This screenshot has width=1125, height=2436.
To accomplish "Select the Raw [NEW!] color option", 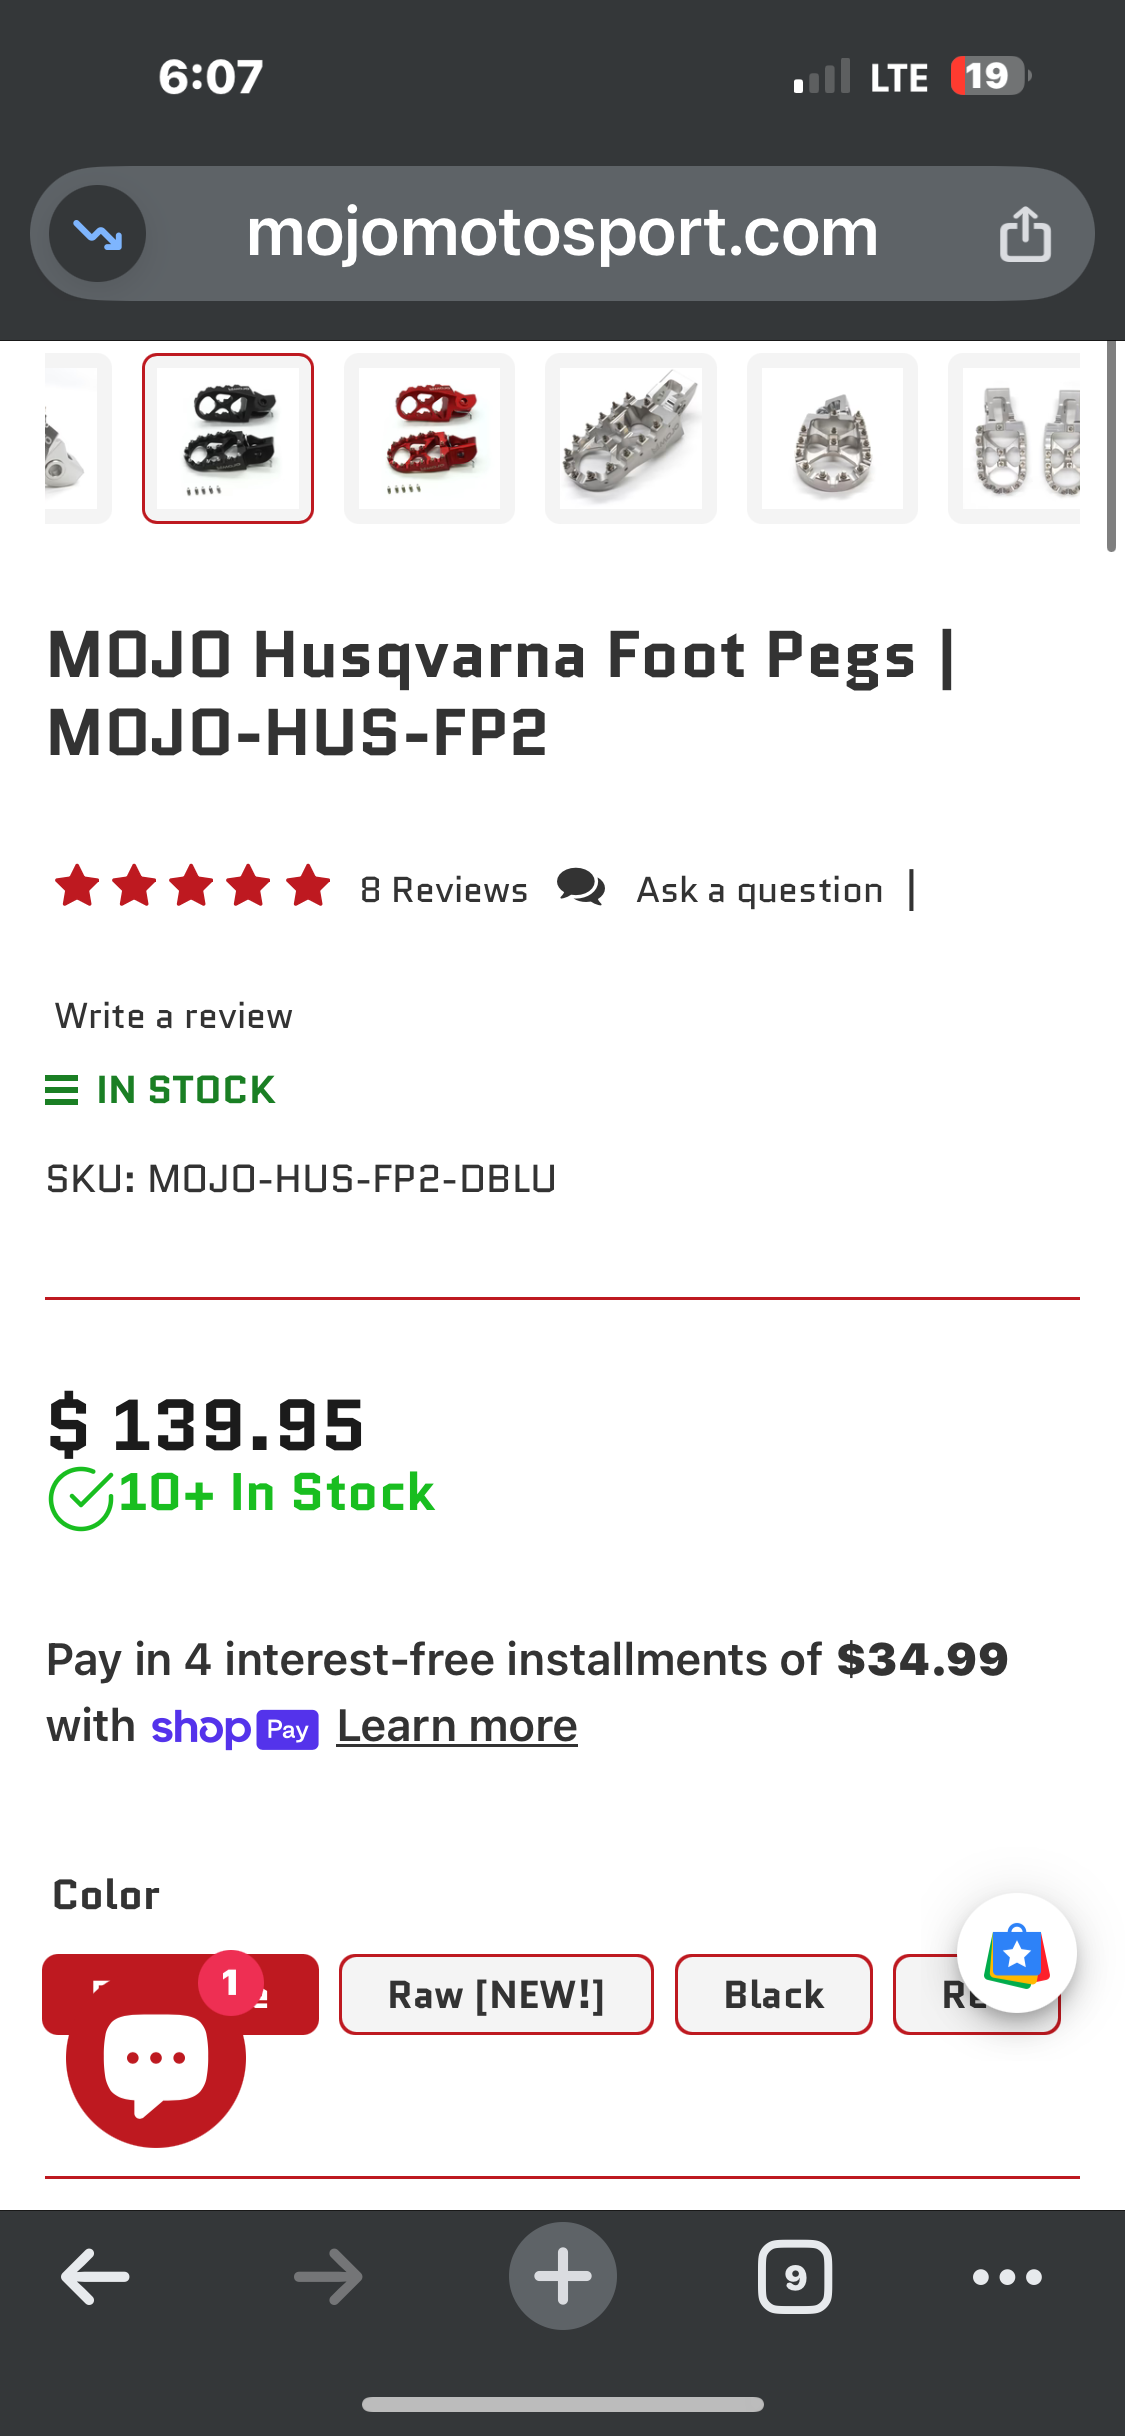I will tap(496, 1995).
